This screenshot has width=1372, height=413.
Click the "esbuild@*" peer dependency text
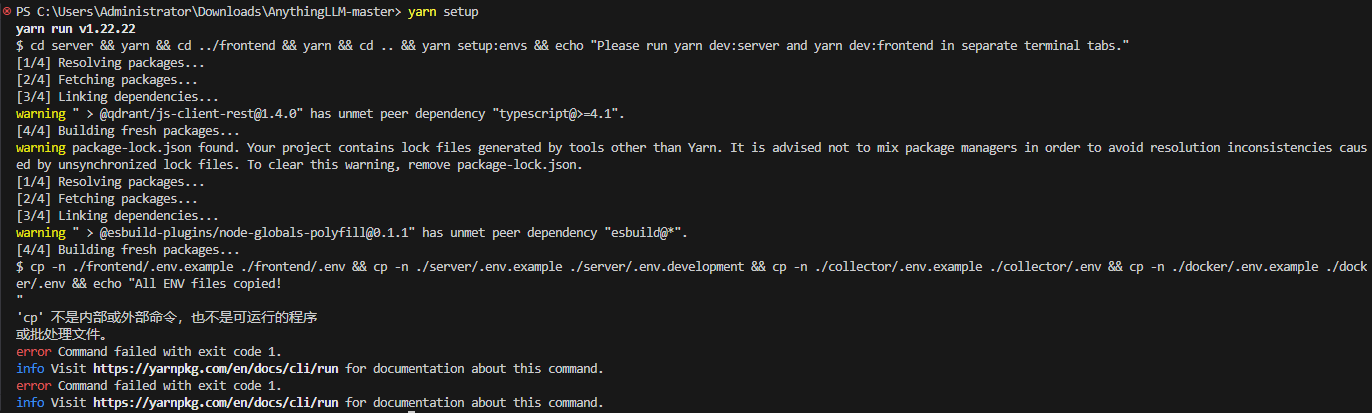click(x=640, y=232)
